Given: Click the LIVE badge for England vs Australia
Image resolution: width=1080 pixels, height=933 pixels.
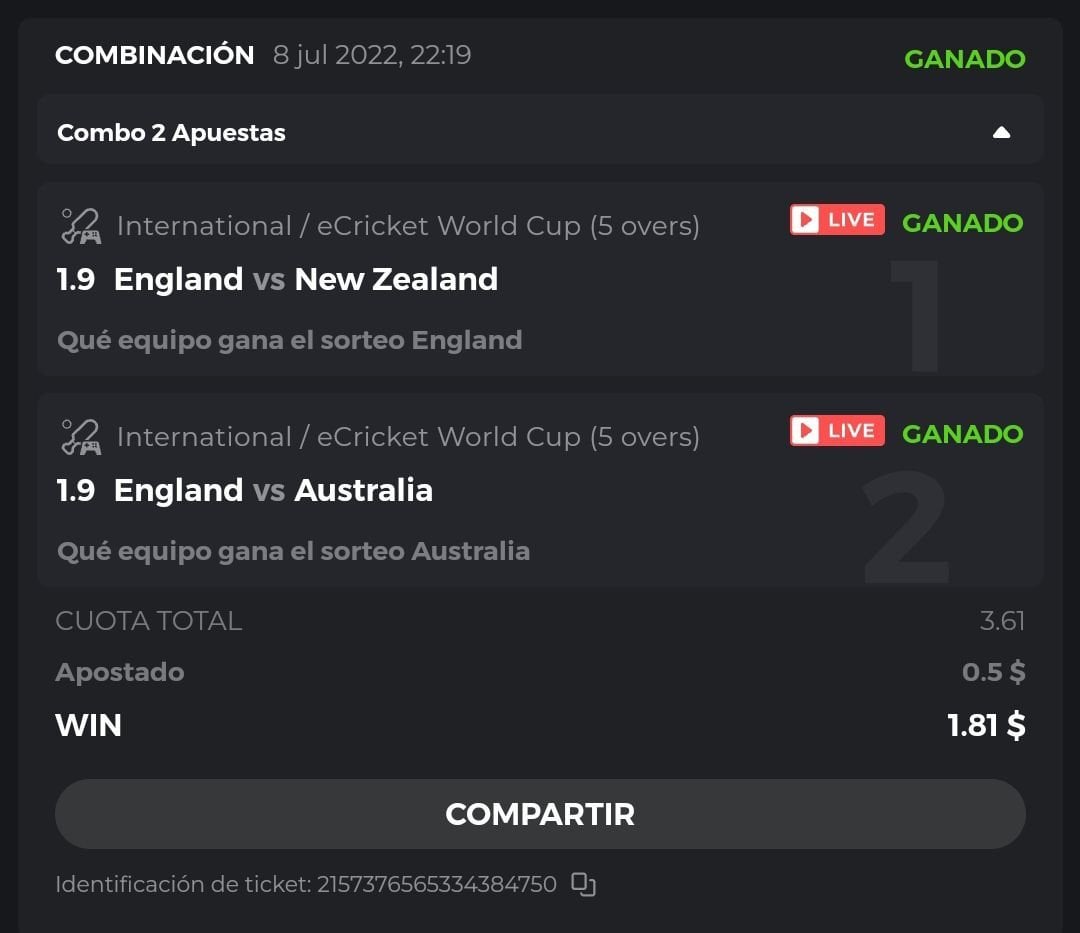Looking at the screenshot, I should (x=837, y=431).
